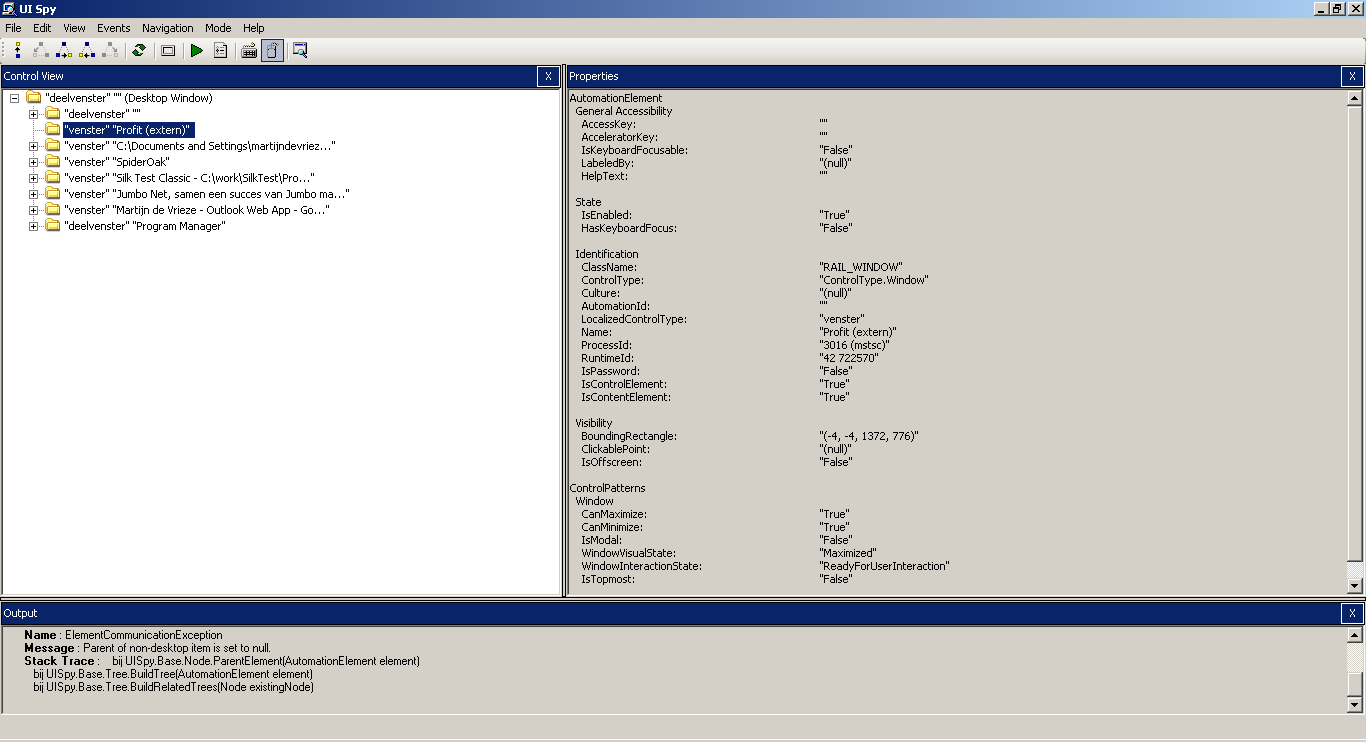This screenshot has height=742, width=1366.
Task: Click the previous sibling navigation icon
Action: [x=87, y=50]
